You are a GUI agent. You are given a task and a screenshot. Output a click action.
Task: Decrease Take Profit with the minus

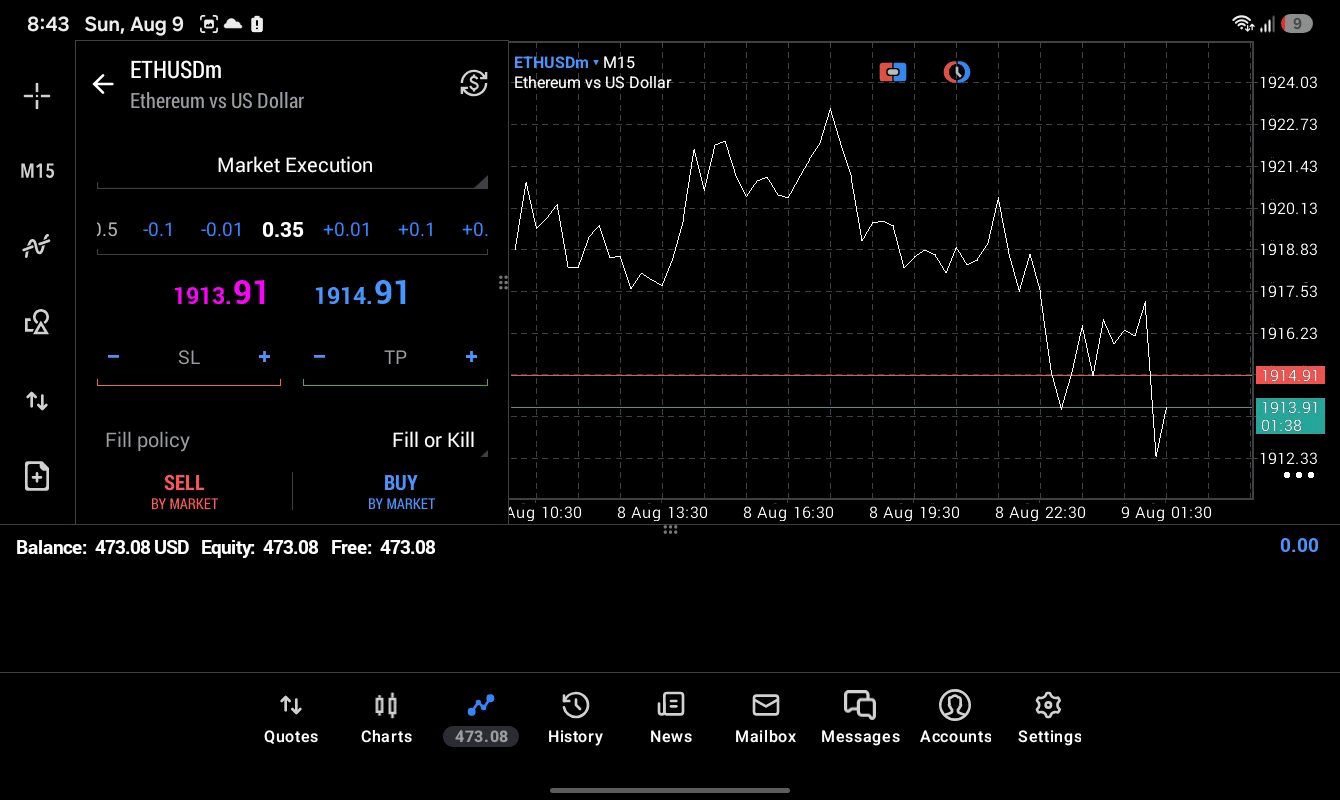pyautogui.click(x=319, y=357)
